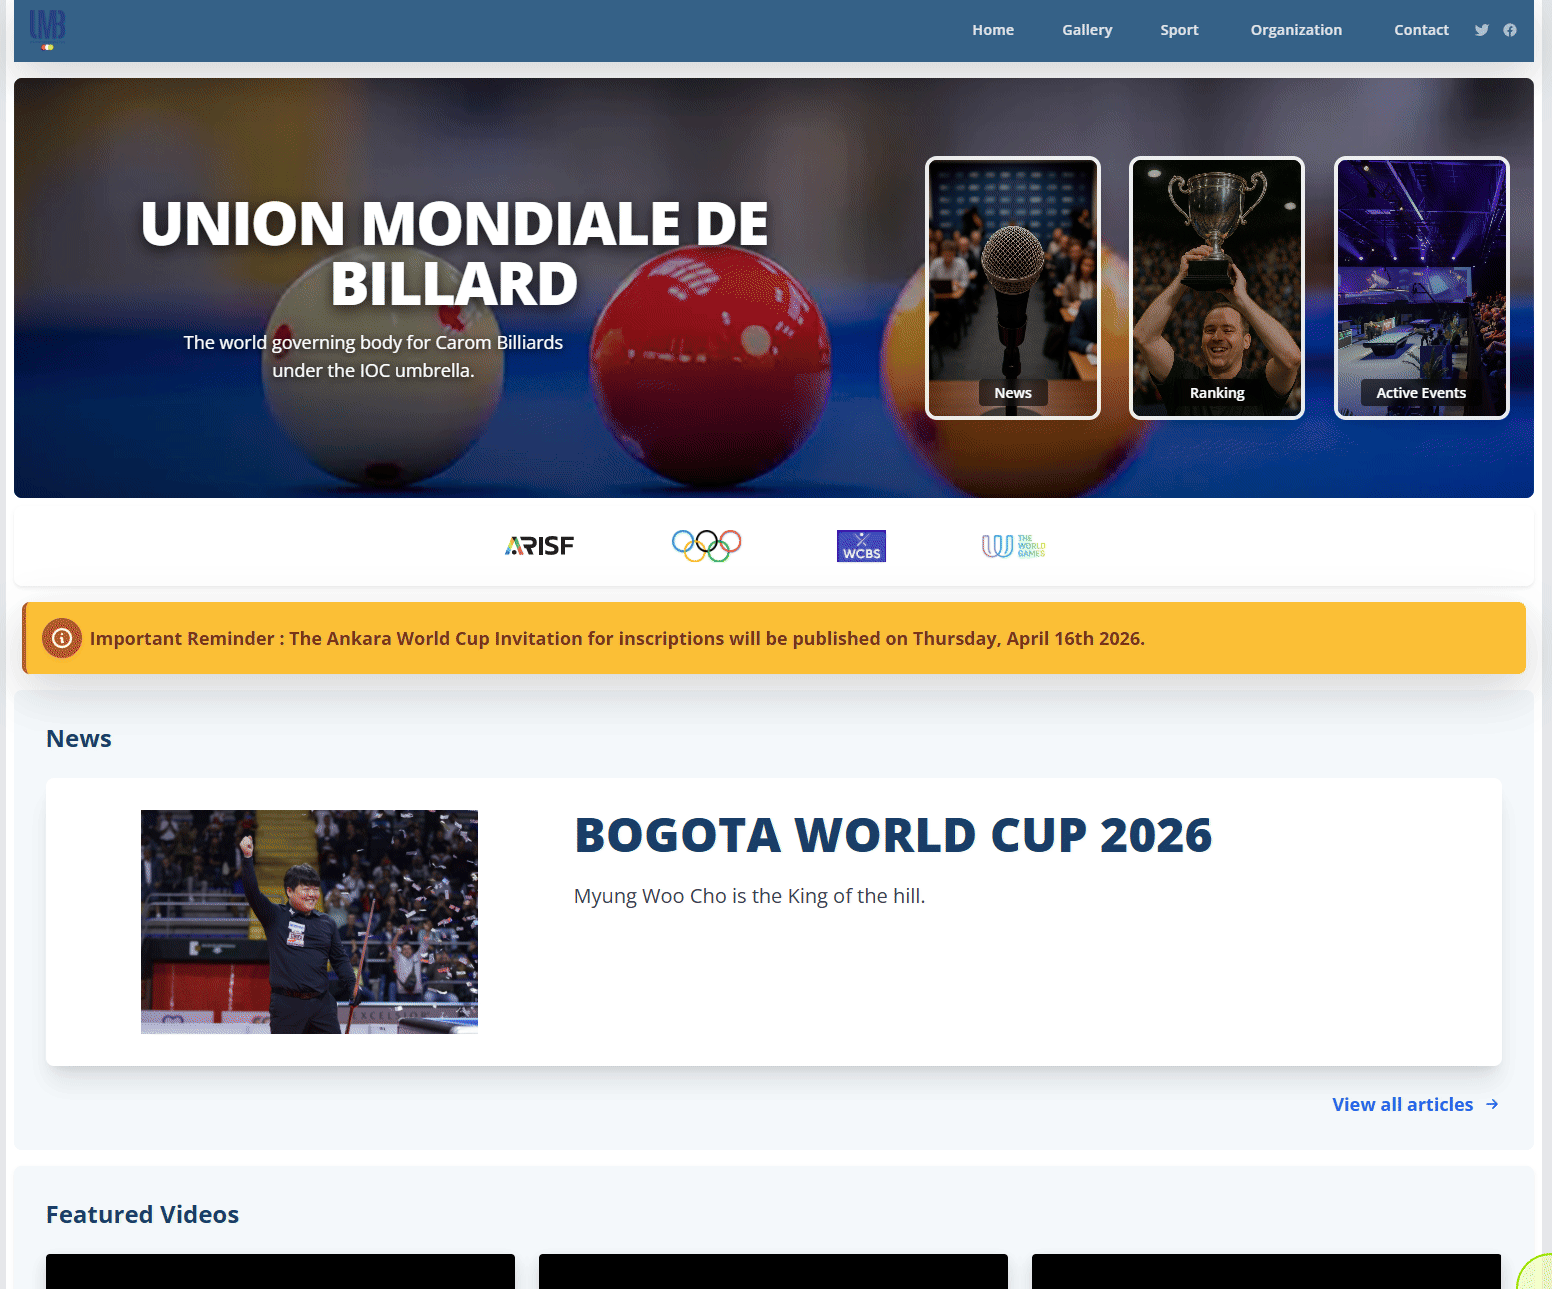Click the ARISF partner logo
The width and height of the screenshot is (1552, 1289).
(x=540, y=546)
